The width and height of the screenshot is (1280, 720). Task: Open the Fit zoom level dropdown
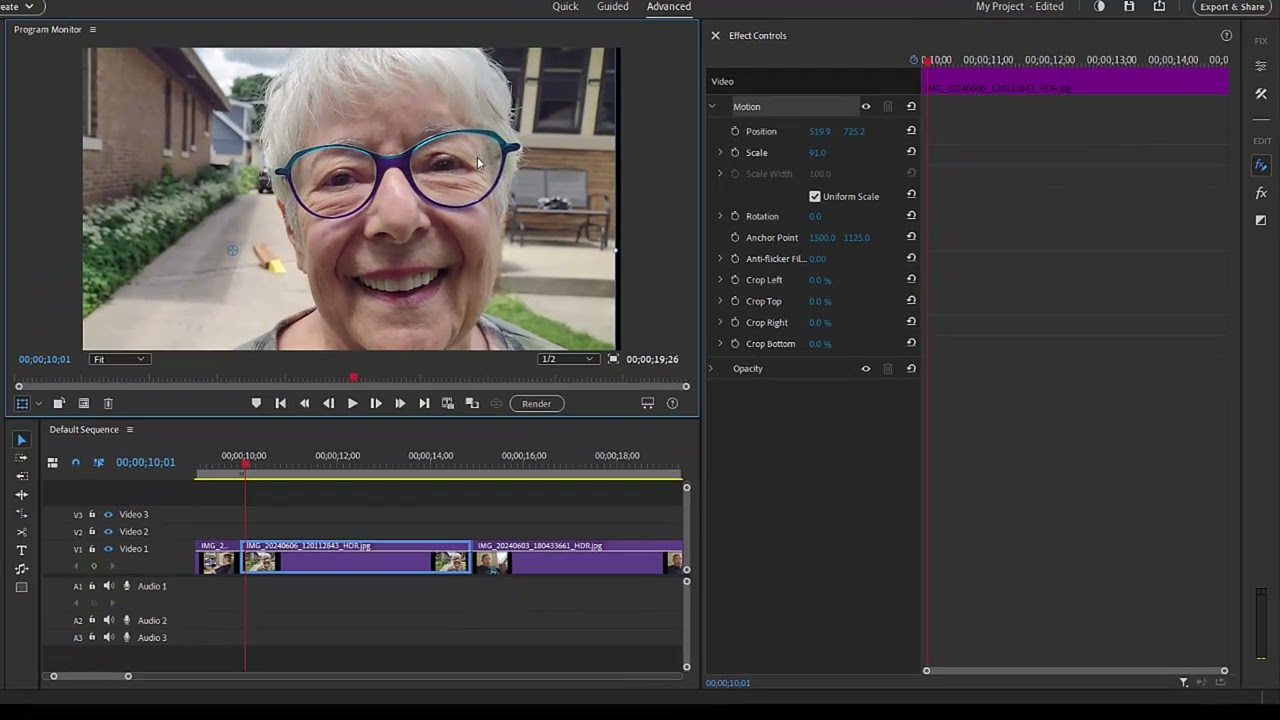click(x=119, y=359)
